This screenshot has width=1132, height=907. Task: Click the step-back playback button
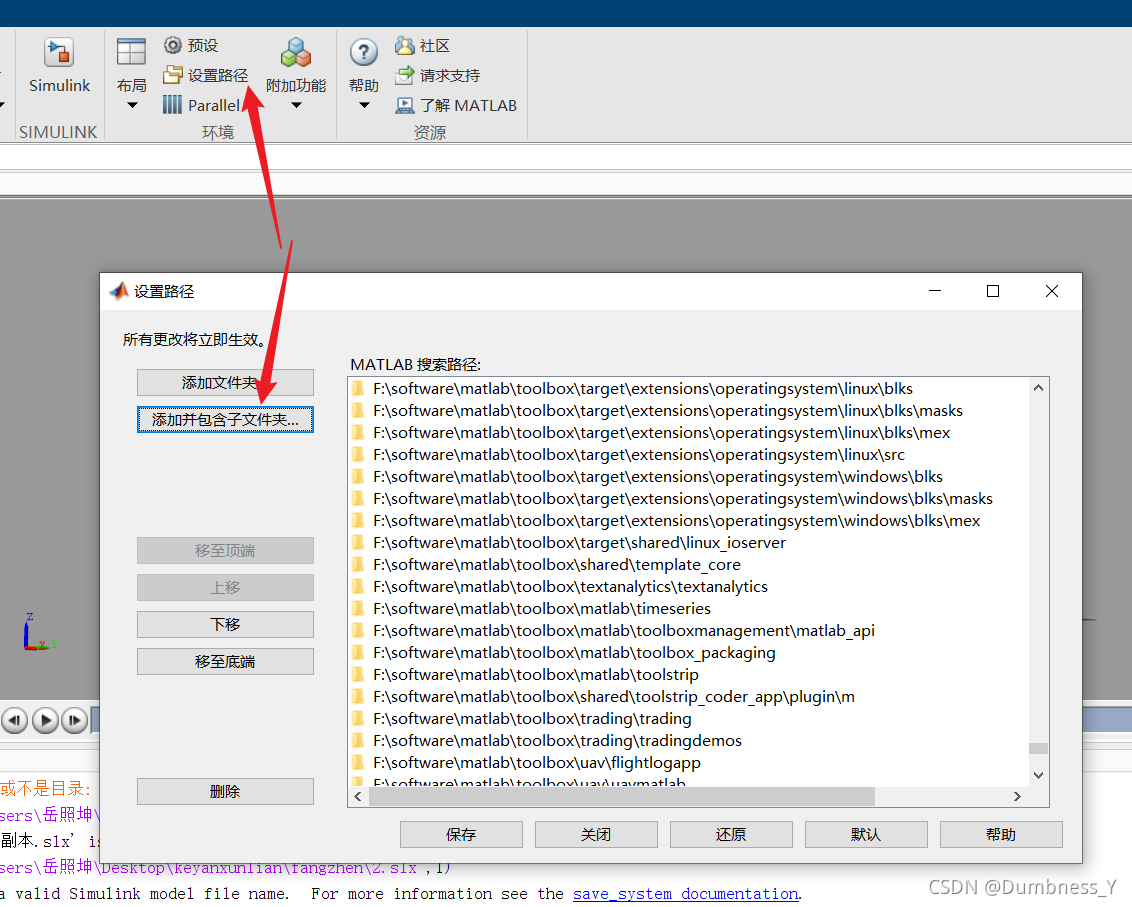[14, 721]
